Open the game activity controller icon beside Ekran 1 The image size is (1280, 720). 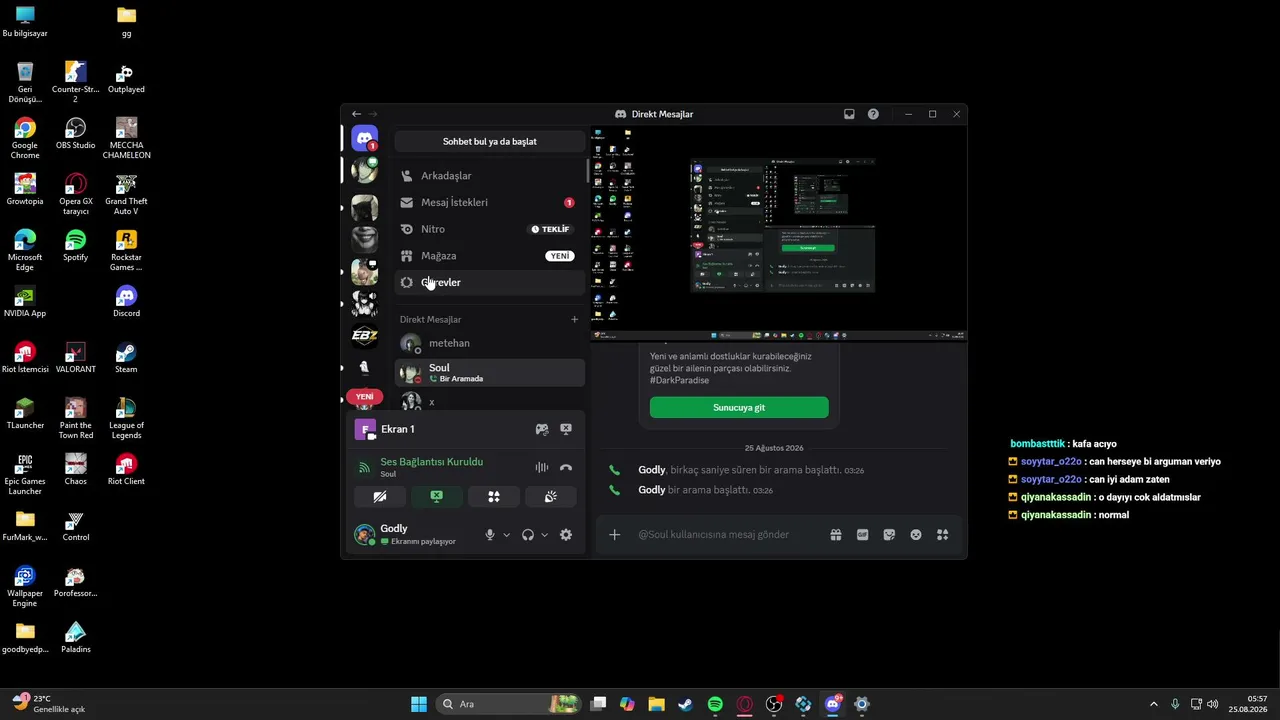(x=542, y=429)
